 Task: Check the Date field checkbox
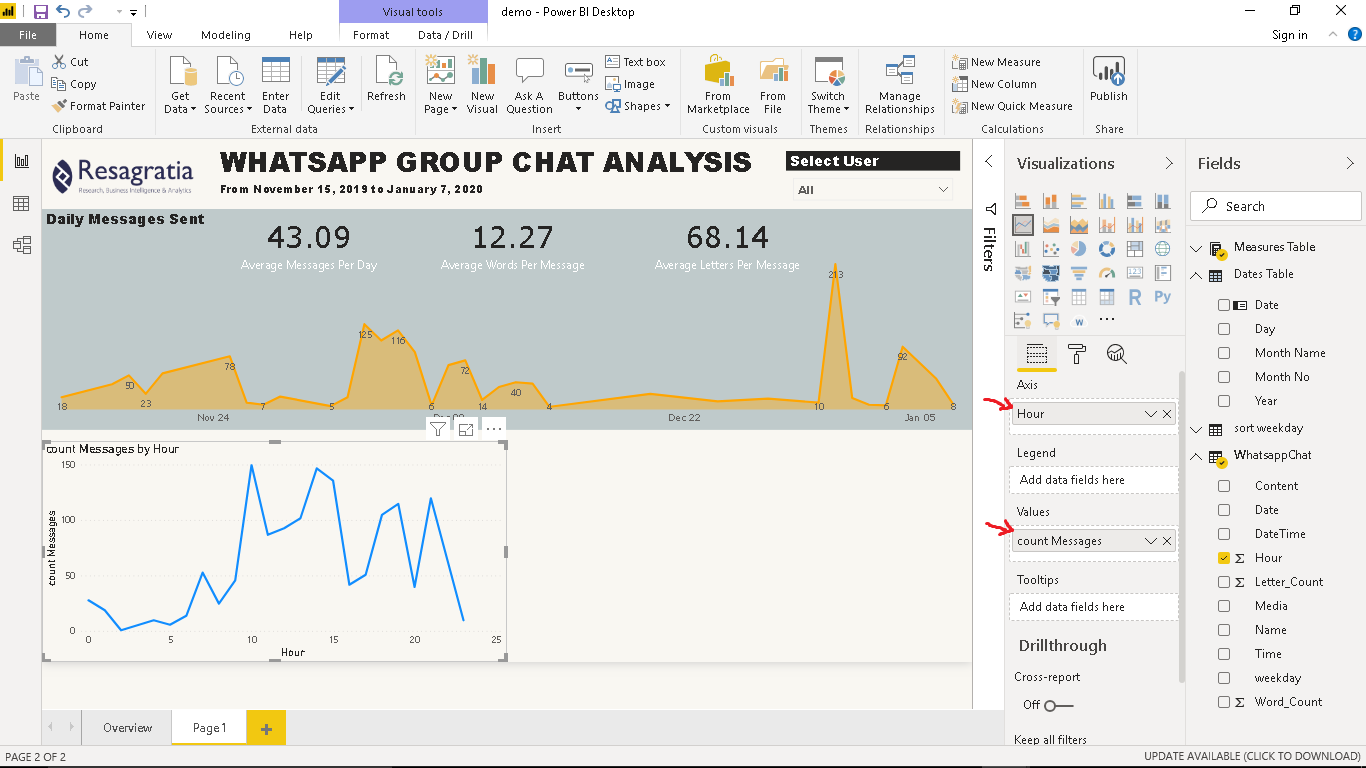pyautogui.click(x=1224, y=304)
